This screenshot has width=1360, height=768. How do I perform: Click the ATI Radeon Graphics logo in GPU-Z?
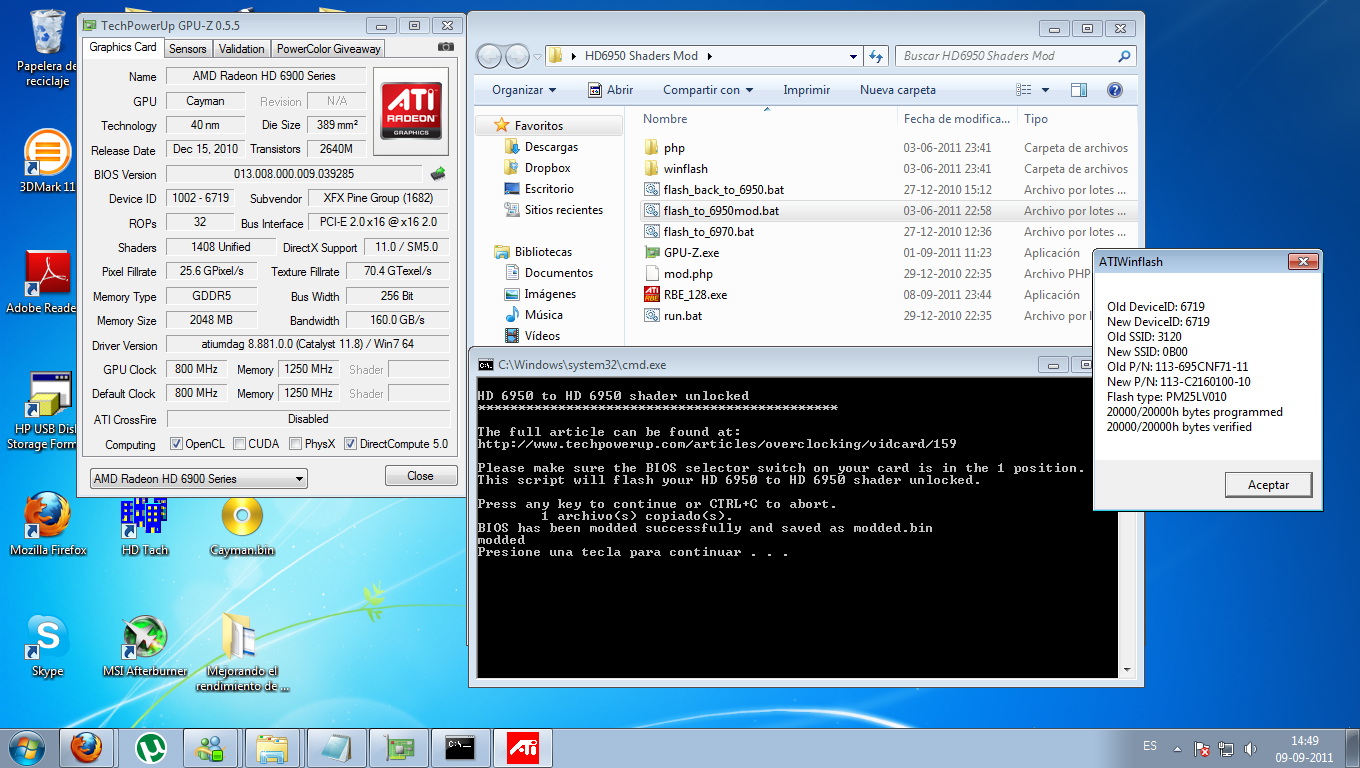tap(411, 111)
